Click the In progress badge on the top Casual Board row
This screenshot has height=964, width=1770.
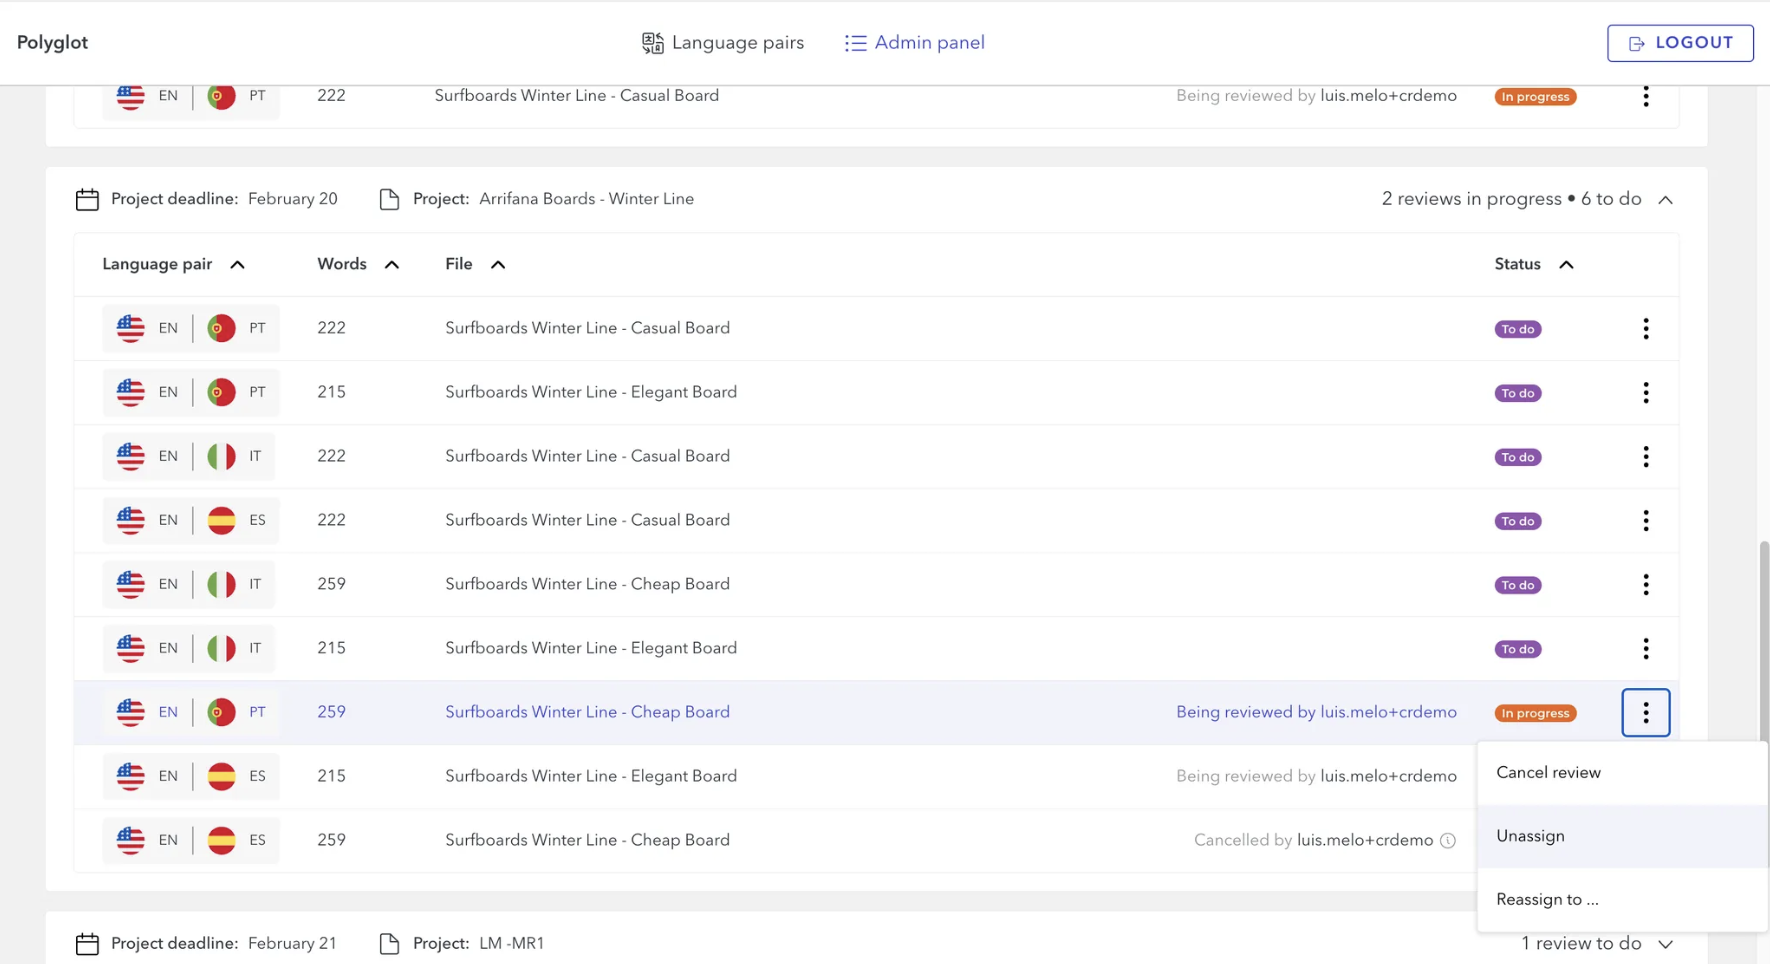point(1535,97)
